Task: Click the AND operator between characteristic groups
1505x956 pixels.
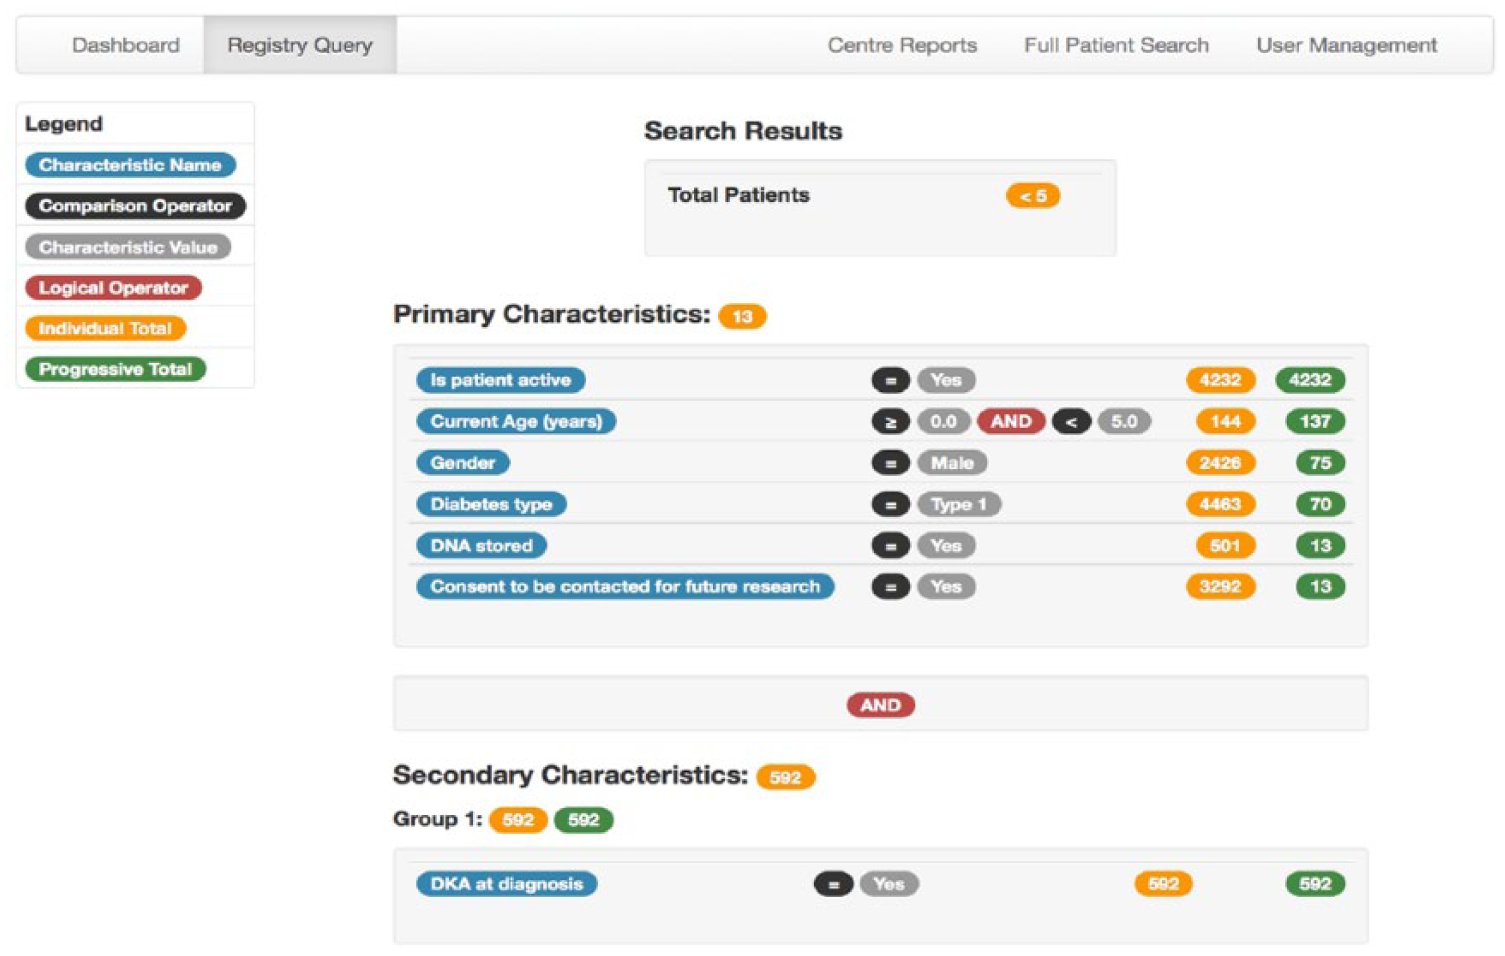Action: (880, 705)
